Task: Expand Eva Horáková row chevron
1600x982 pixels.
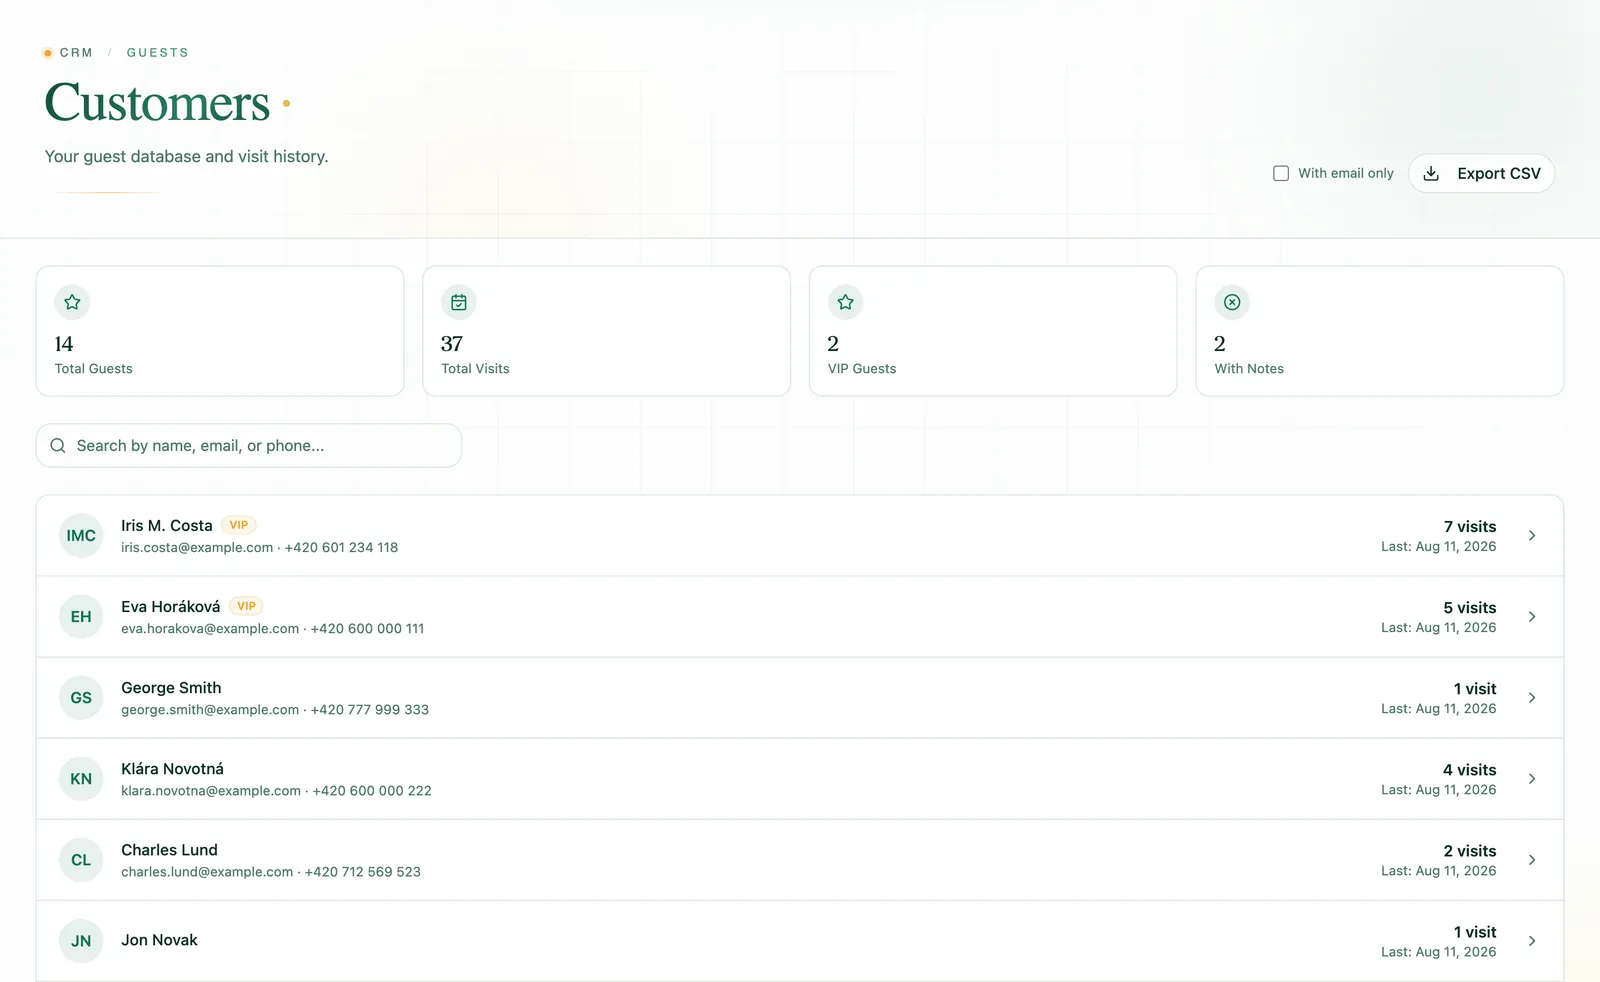Action: pos(1532,617)
